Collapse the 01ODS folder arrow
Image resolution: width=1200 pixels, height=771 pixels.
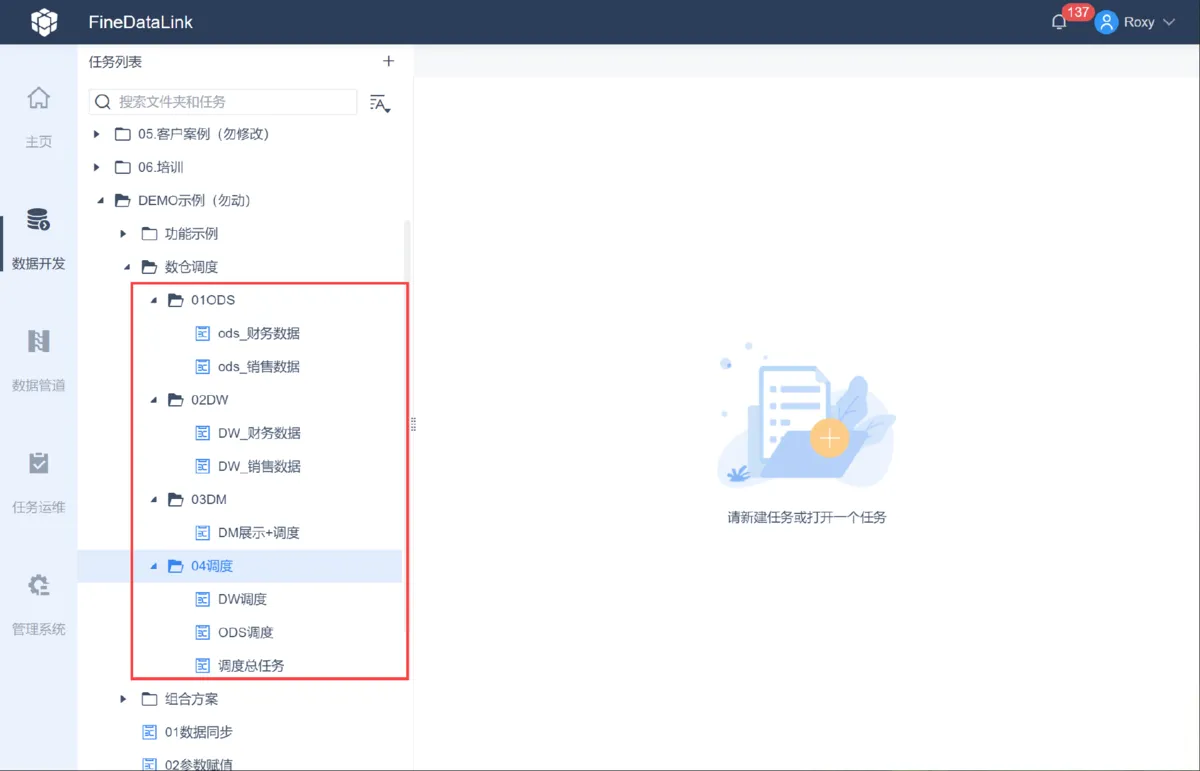[154, 300]
